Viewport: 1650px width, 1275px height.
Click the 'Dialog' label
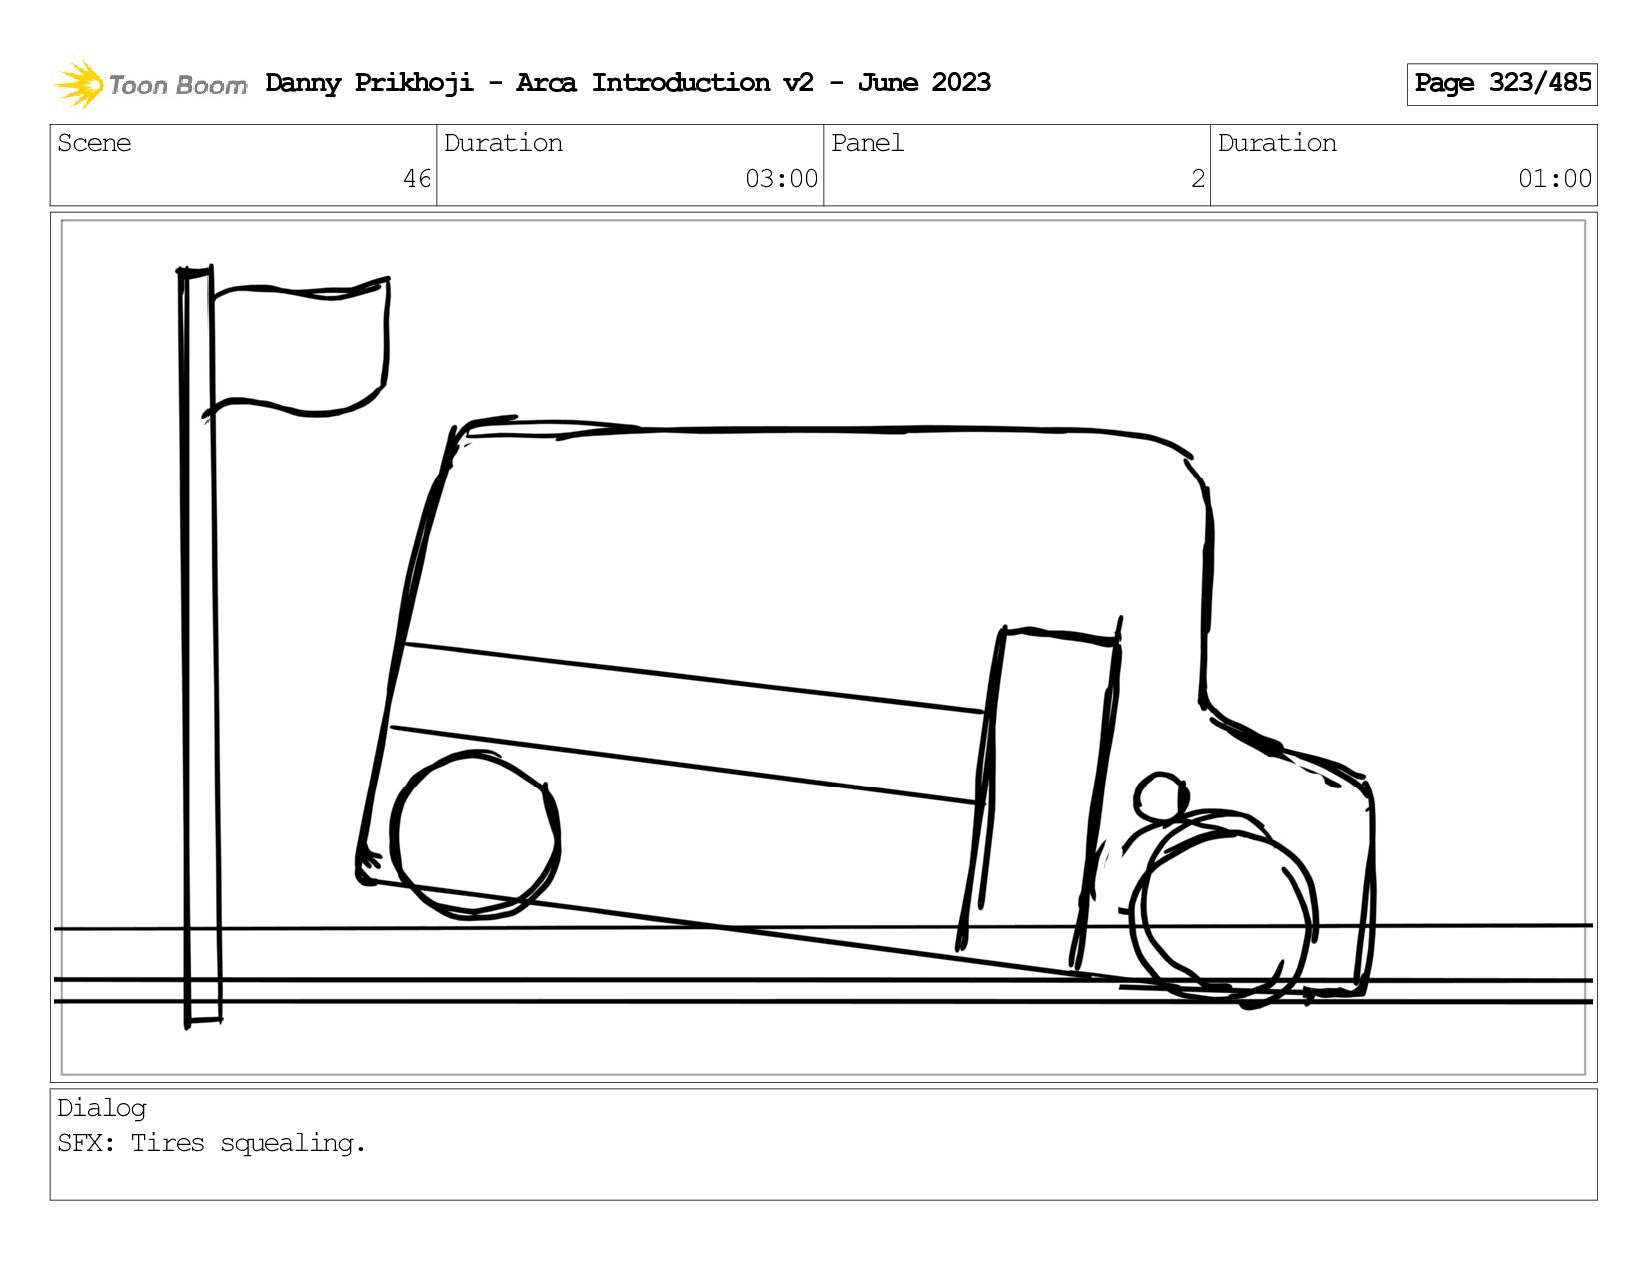(x=102, y=1108)
